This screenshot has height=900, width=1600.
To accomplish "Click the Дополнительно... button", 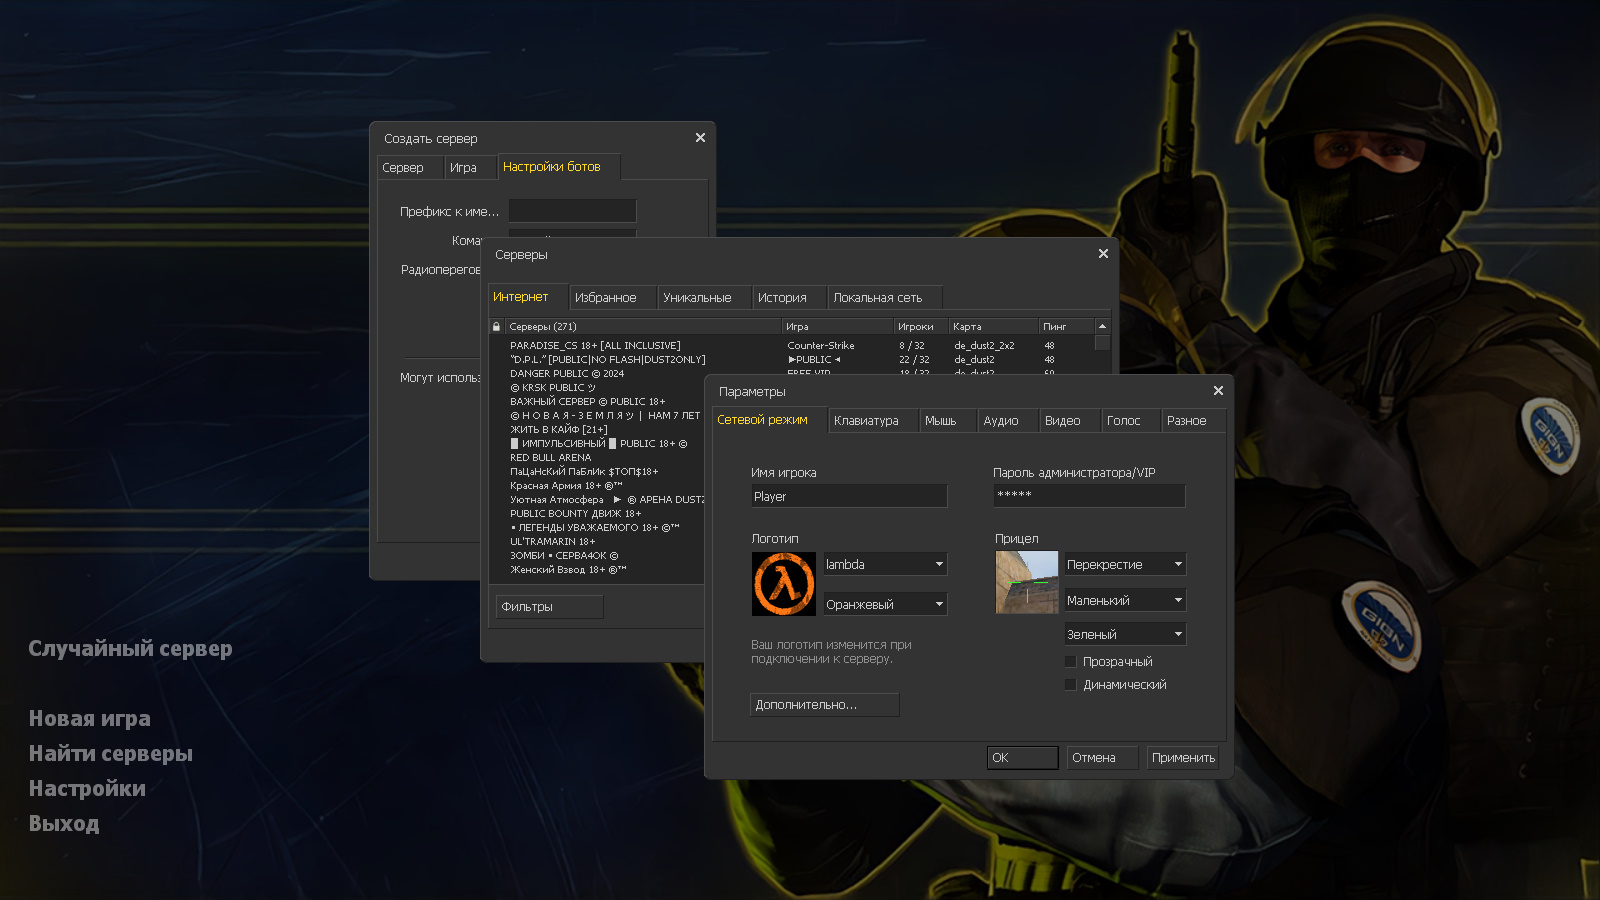I will click(x=824, y=705).
